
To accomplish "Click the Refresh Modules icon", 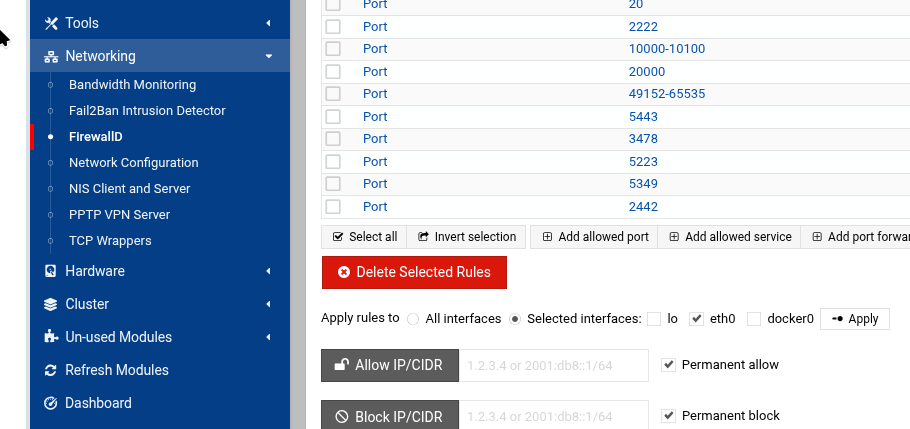I will point(51,370).
